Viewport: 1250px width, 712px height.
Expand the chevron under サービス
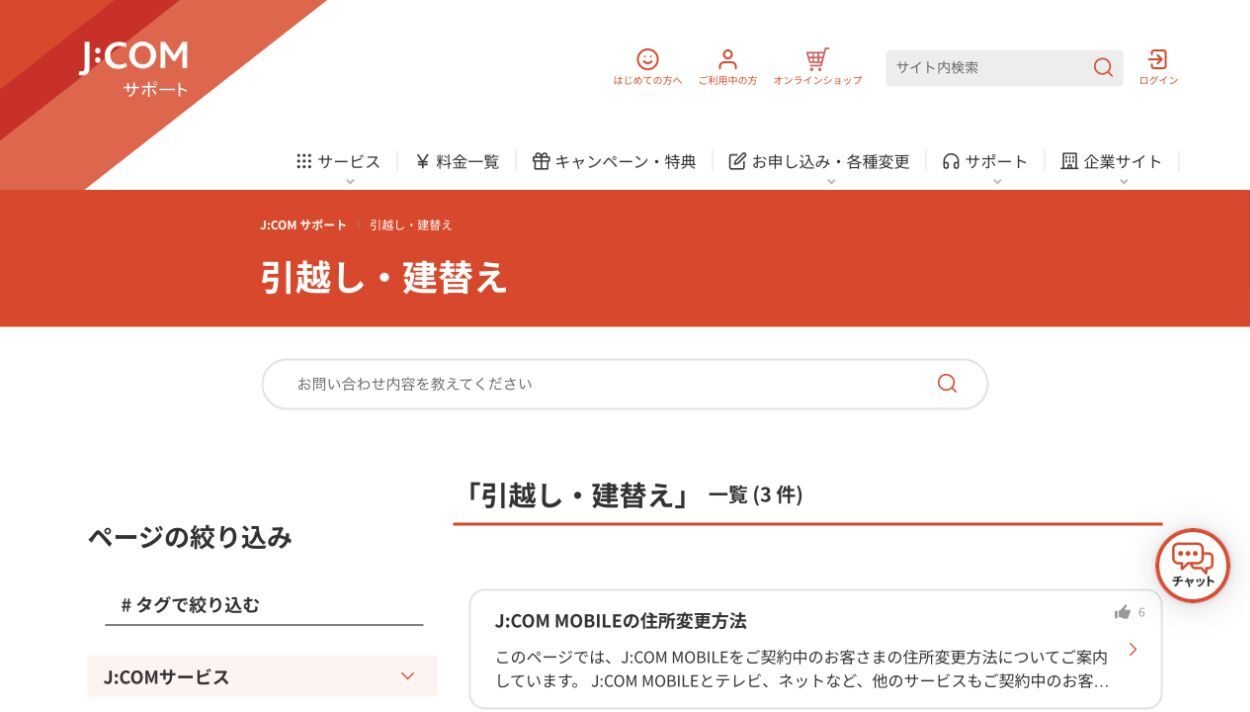pyautogui.click(x=350, y=182)
